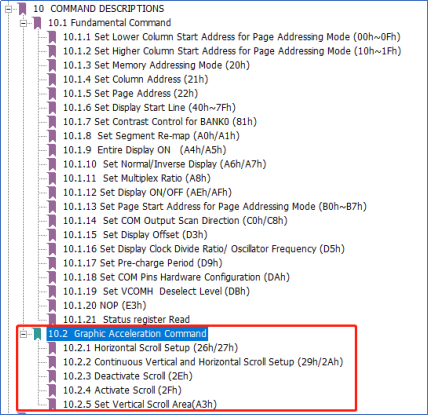
Task: Click teal bookmark icon of Graphic Acceleration Command
Action: (x=37, y=334)
